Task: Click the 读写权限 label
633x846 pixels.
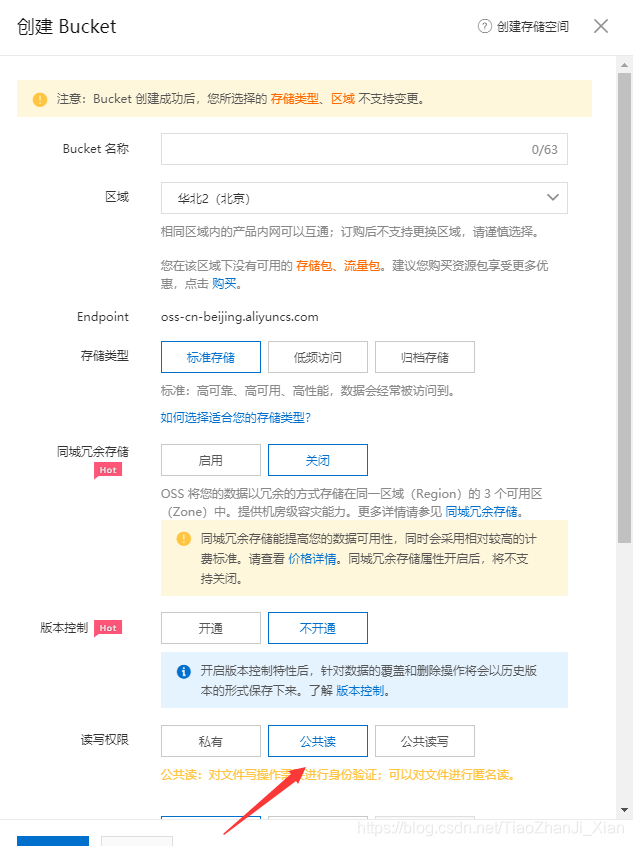Action: (x=105, y=740)
